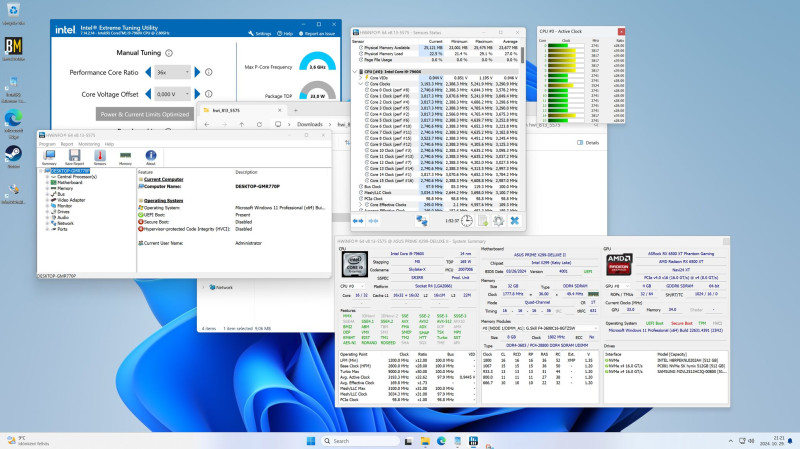Click the Core 0 clock bar in Active Clock
The width and height of the screenshot is (800, 449).
tap(565, 45)
